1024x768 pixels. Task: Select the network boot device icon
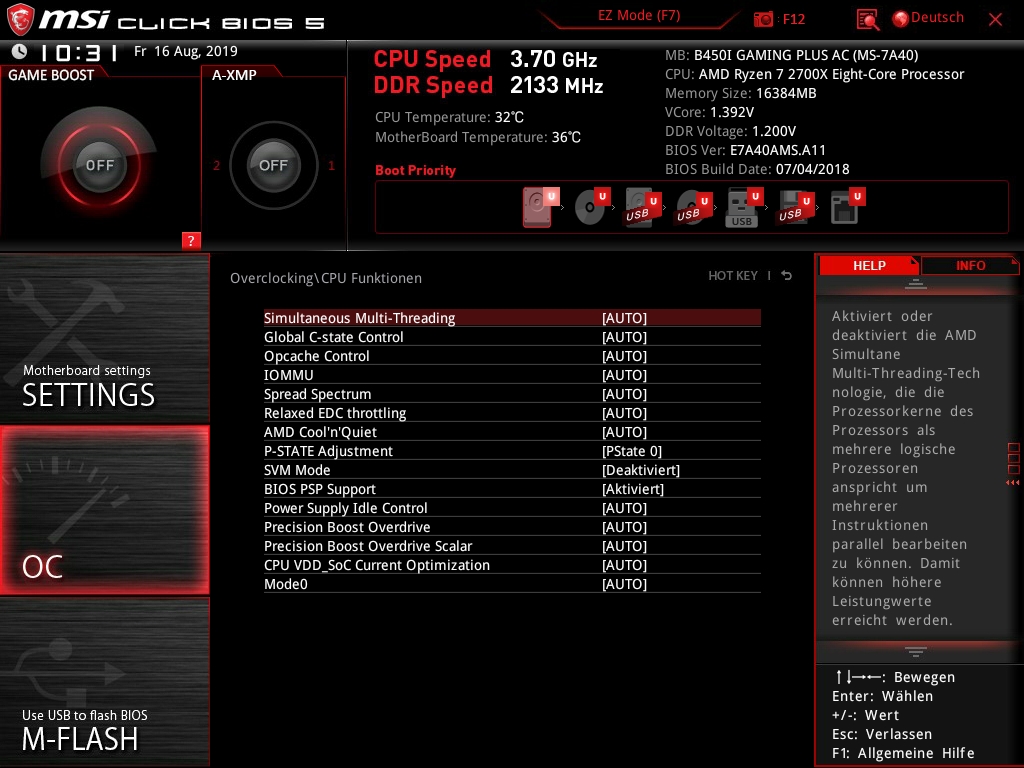pyautogui.click(x=847, y=206)
